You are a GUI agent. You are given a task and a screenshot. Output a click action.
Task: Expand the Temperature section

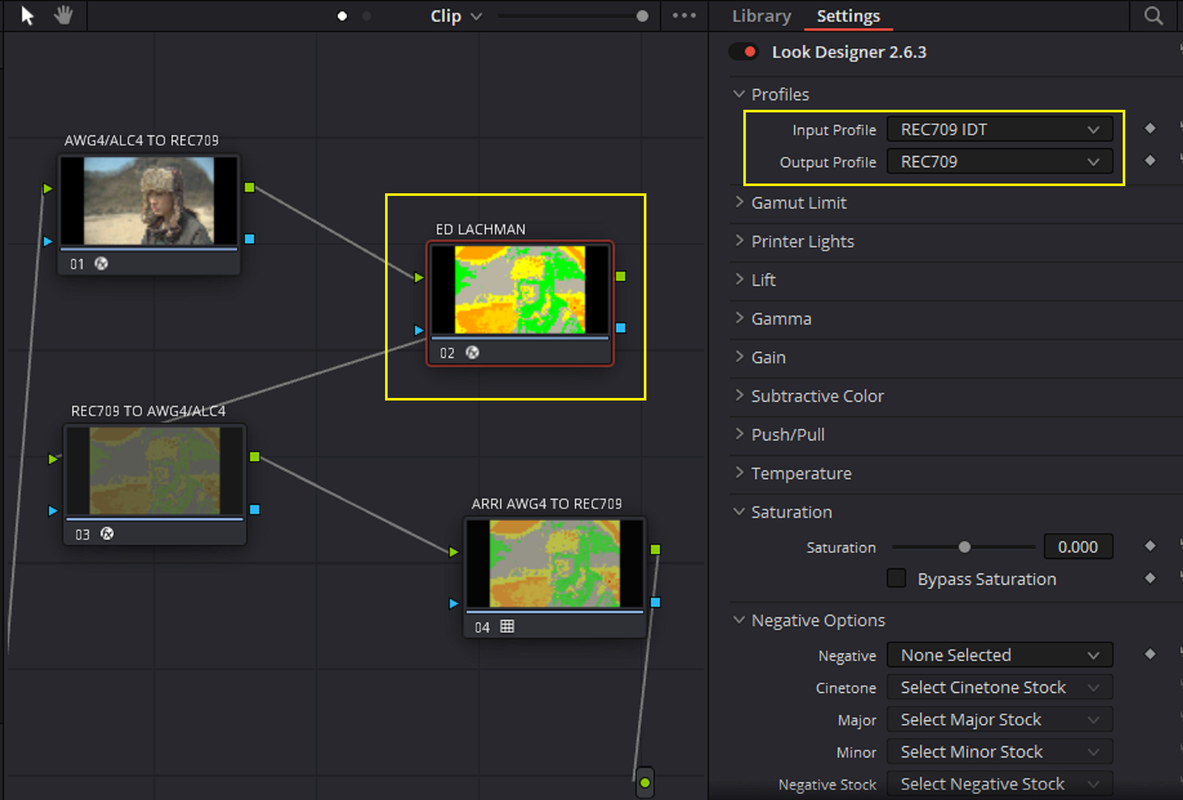point(739,472)
